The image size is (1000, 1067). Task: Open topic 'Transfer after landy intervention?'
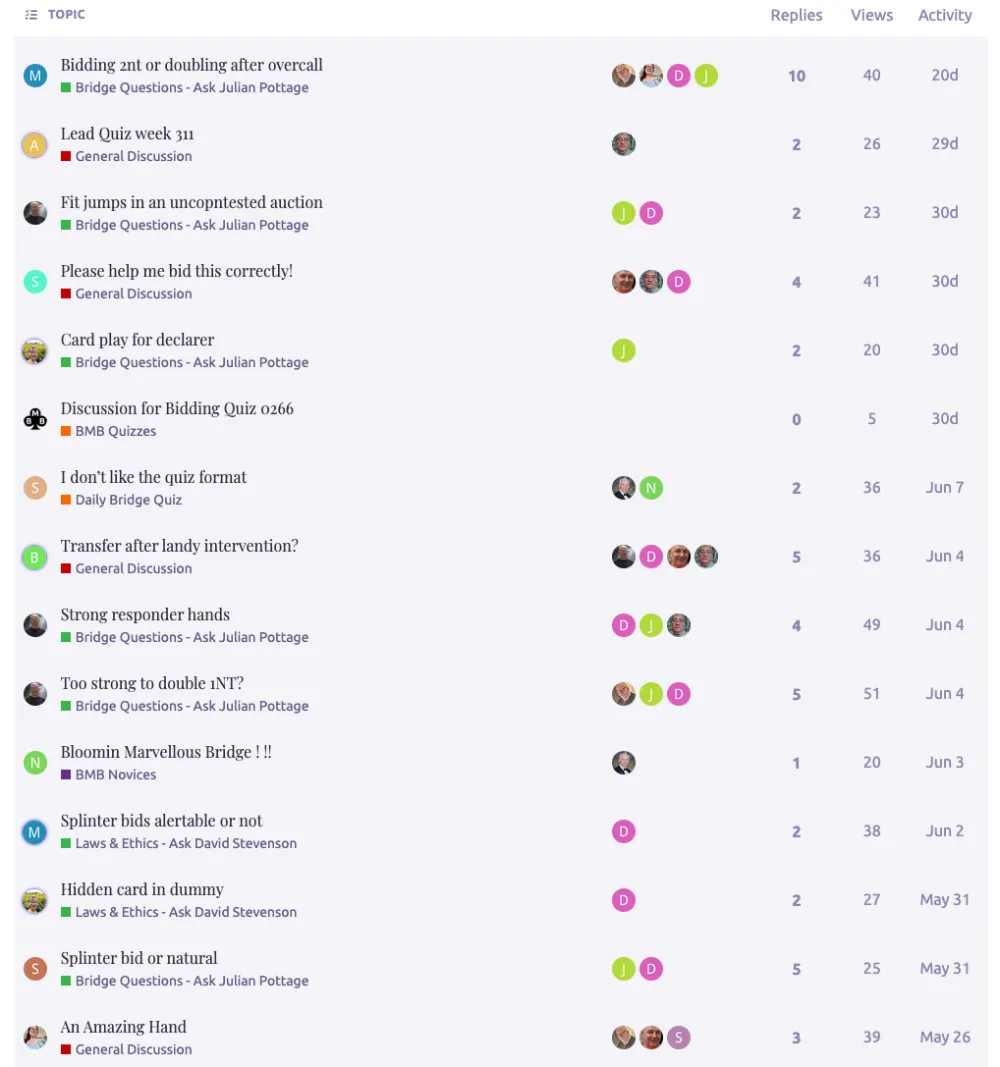[x=180, y=546]
